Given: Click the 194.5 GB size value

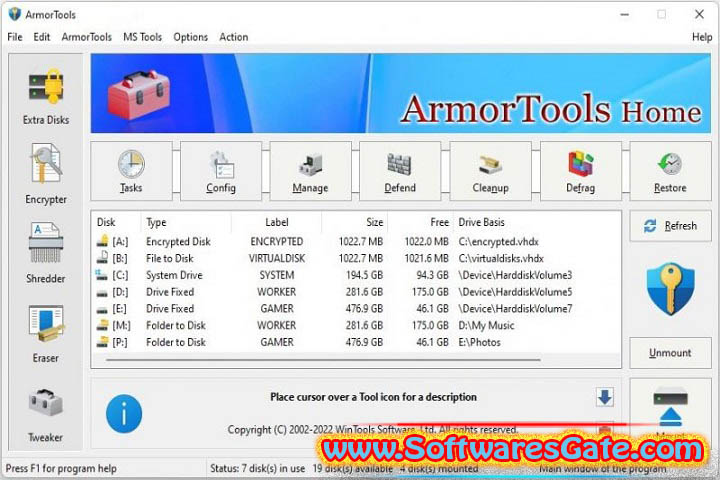Looking at the screenshot, I should pos(365,275).
